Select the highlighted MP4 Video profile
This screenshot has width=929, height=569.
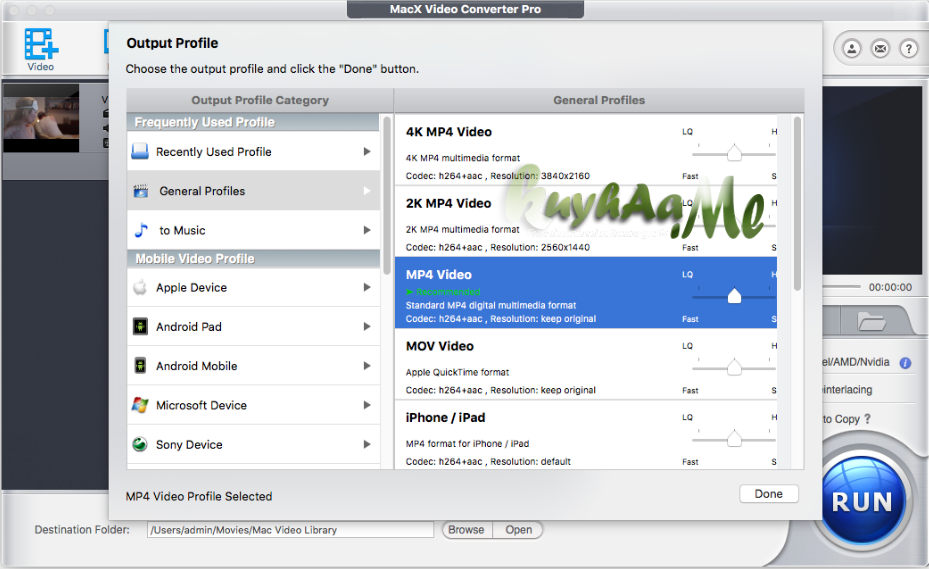(x=586, y=293)
